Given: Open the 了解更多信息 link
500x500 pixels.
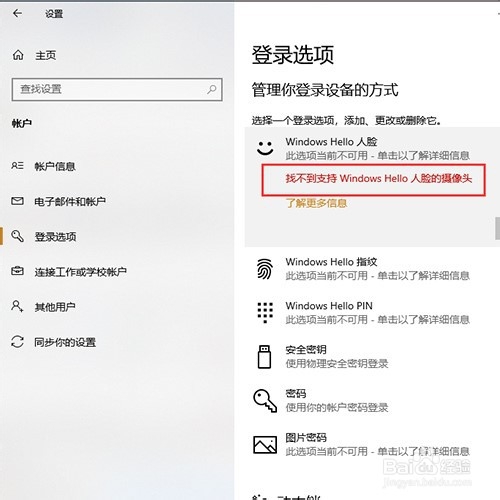Looking at the screenshot, I should (316, 203).
